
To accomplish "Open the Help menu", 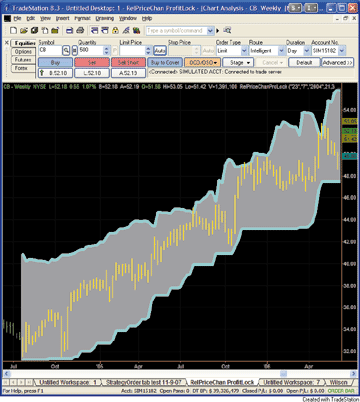I will (147, 18).
